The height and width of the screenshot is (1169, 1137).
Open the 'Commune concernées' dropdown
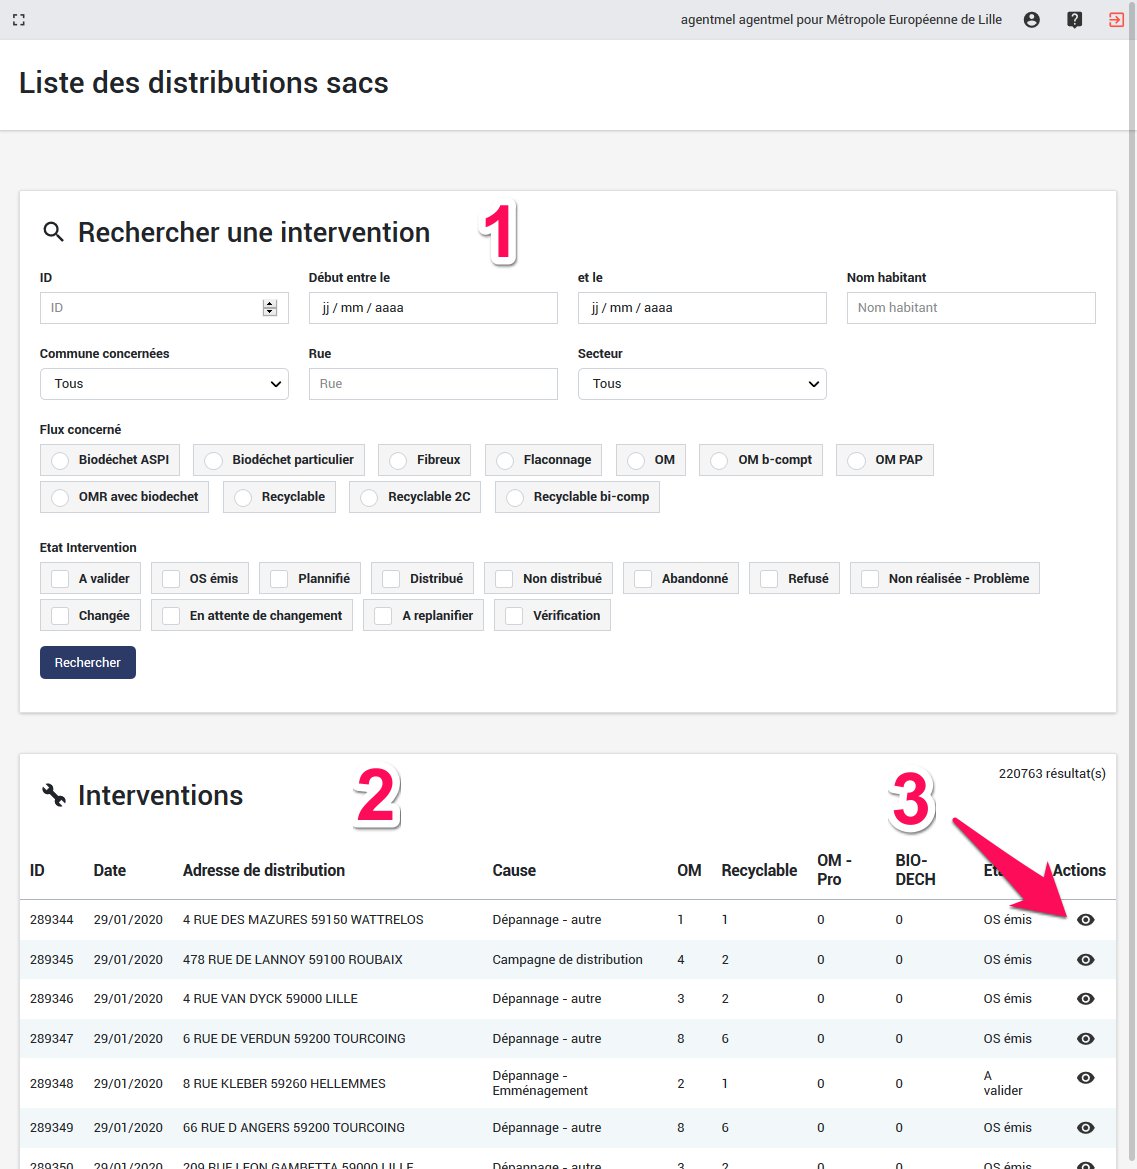[164, 384]
